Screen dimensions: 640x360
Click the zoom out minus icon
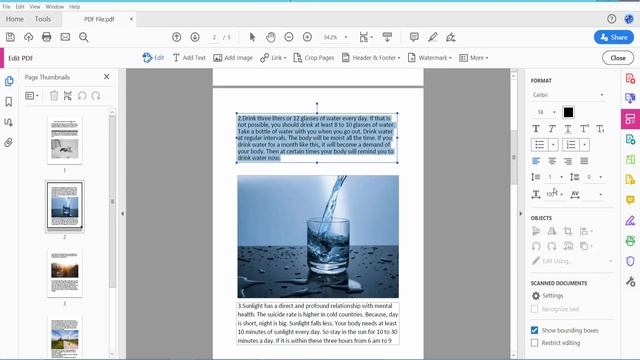click(x=289, y=37)
